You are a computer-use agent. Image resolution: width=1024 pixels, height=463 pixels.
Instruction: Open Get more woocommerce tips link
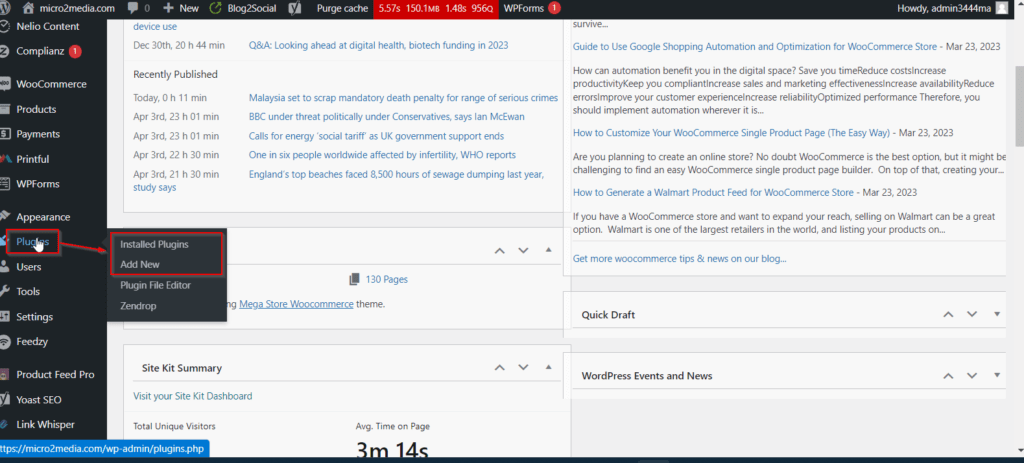679,259
